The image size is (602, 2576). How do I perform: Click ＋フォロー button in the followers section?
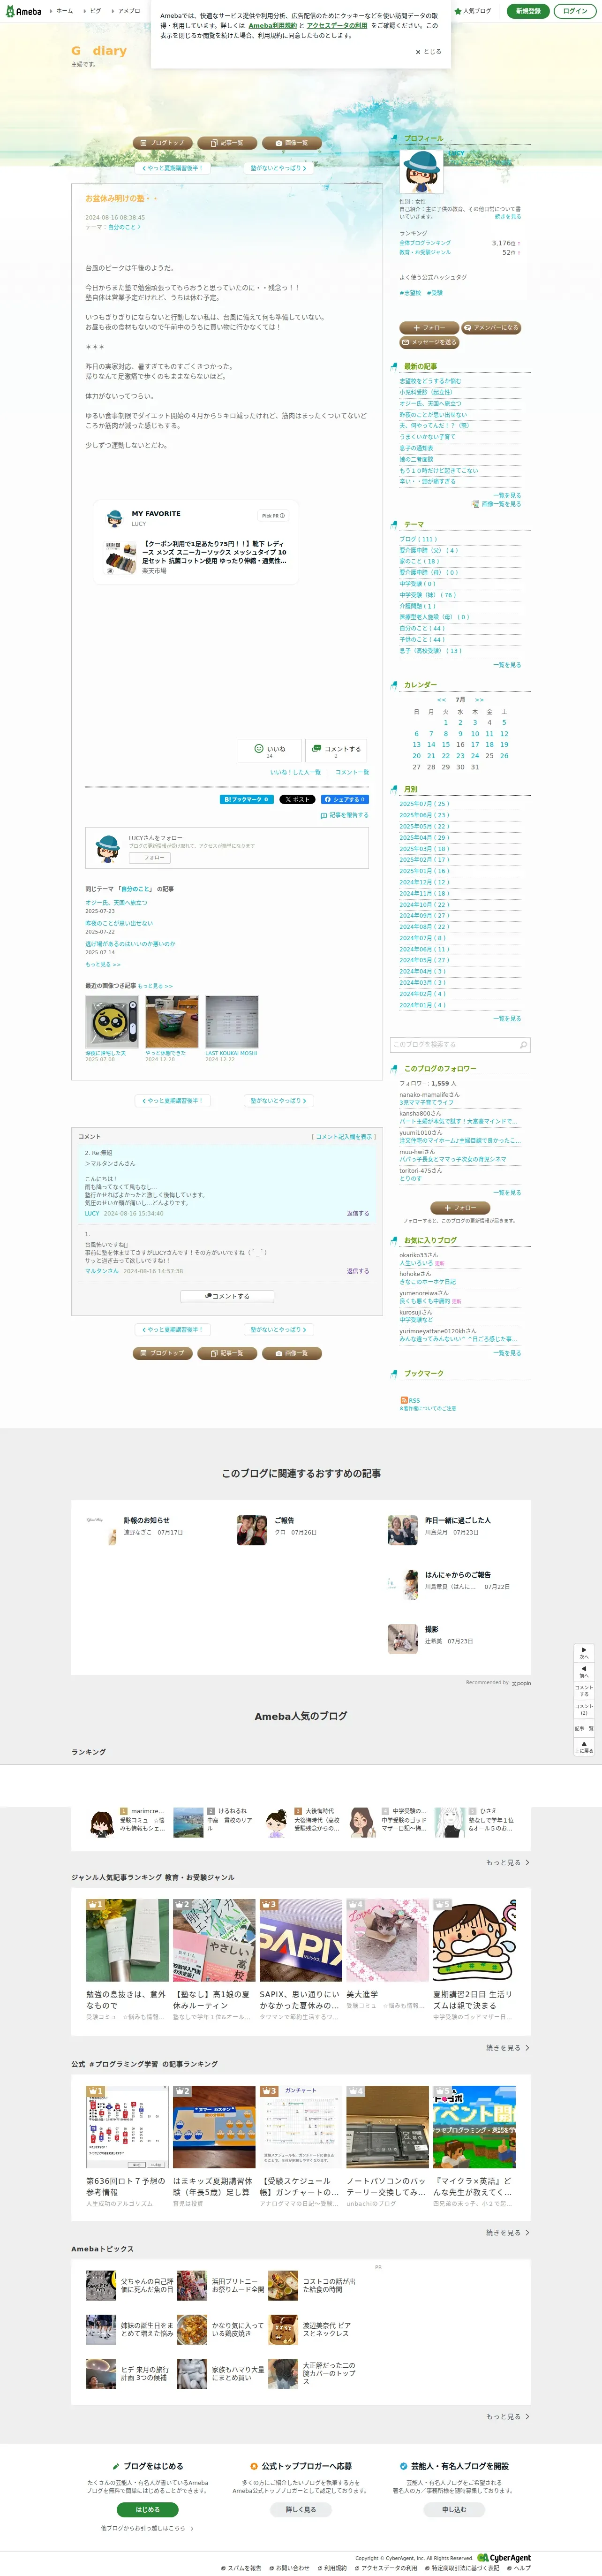coord(460,1207)
